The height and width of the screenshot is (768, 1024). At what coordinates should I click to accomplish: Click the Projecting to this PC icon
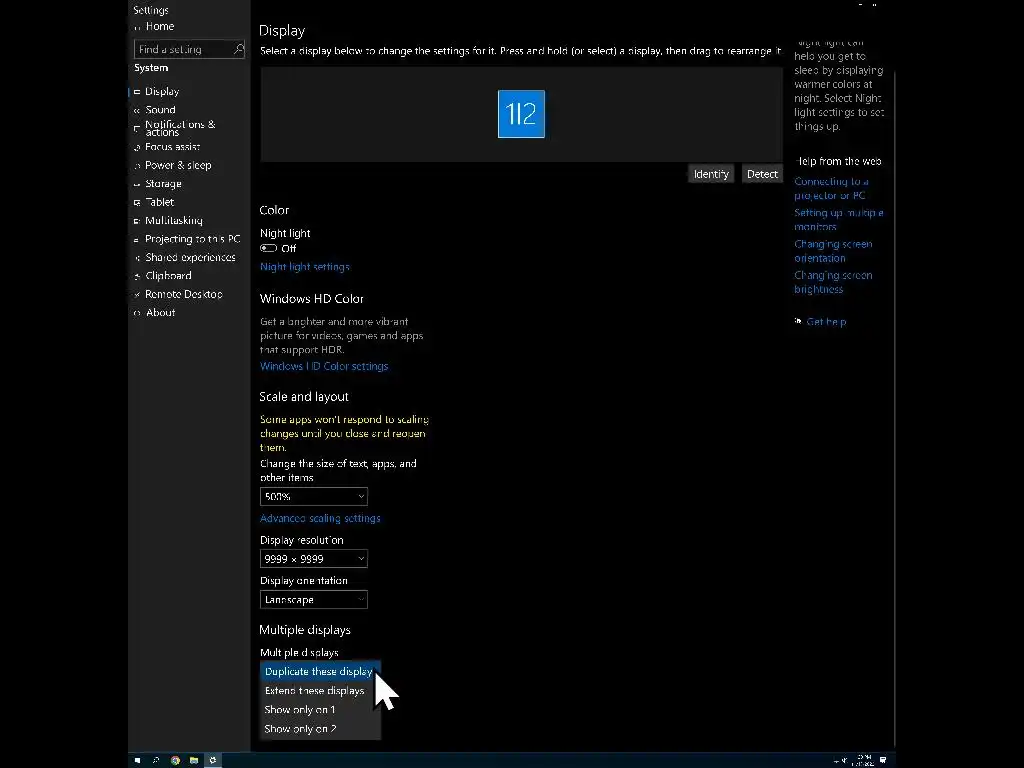tap(137, 240)
